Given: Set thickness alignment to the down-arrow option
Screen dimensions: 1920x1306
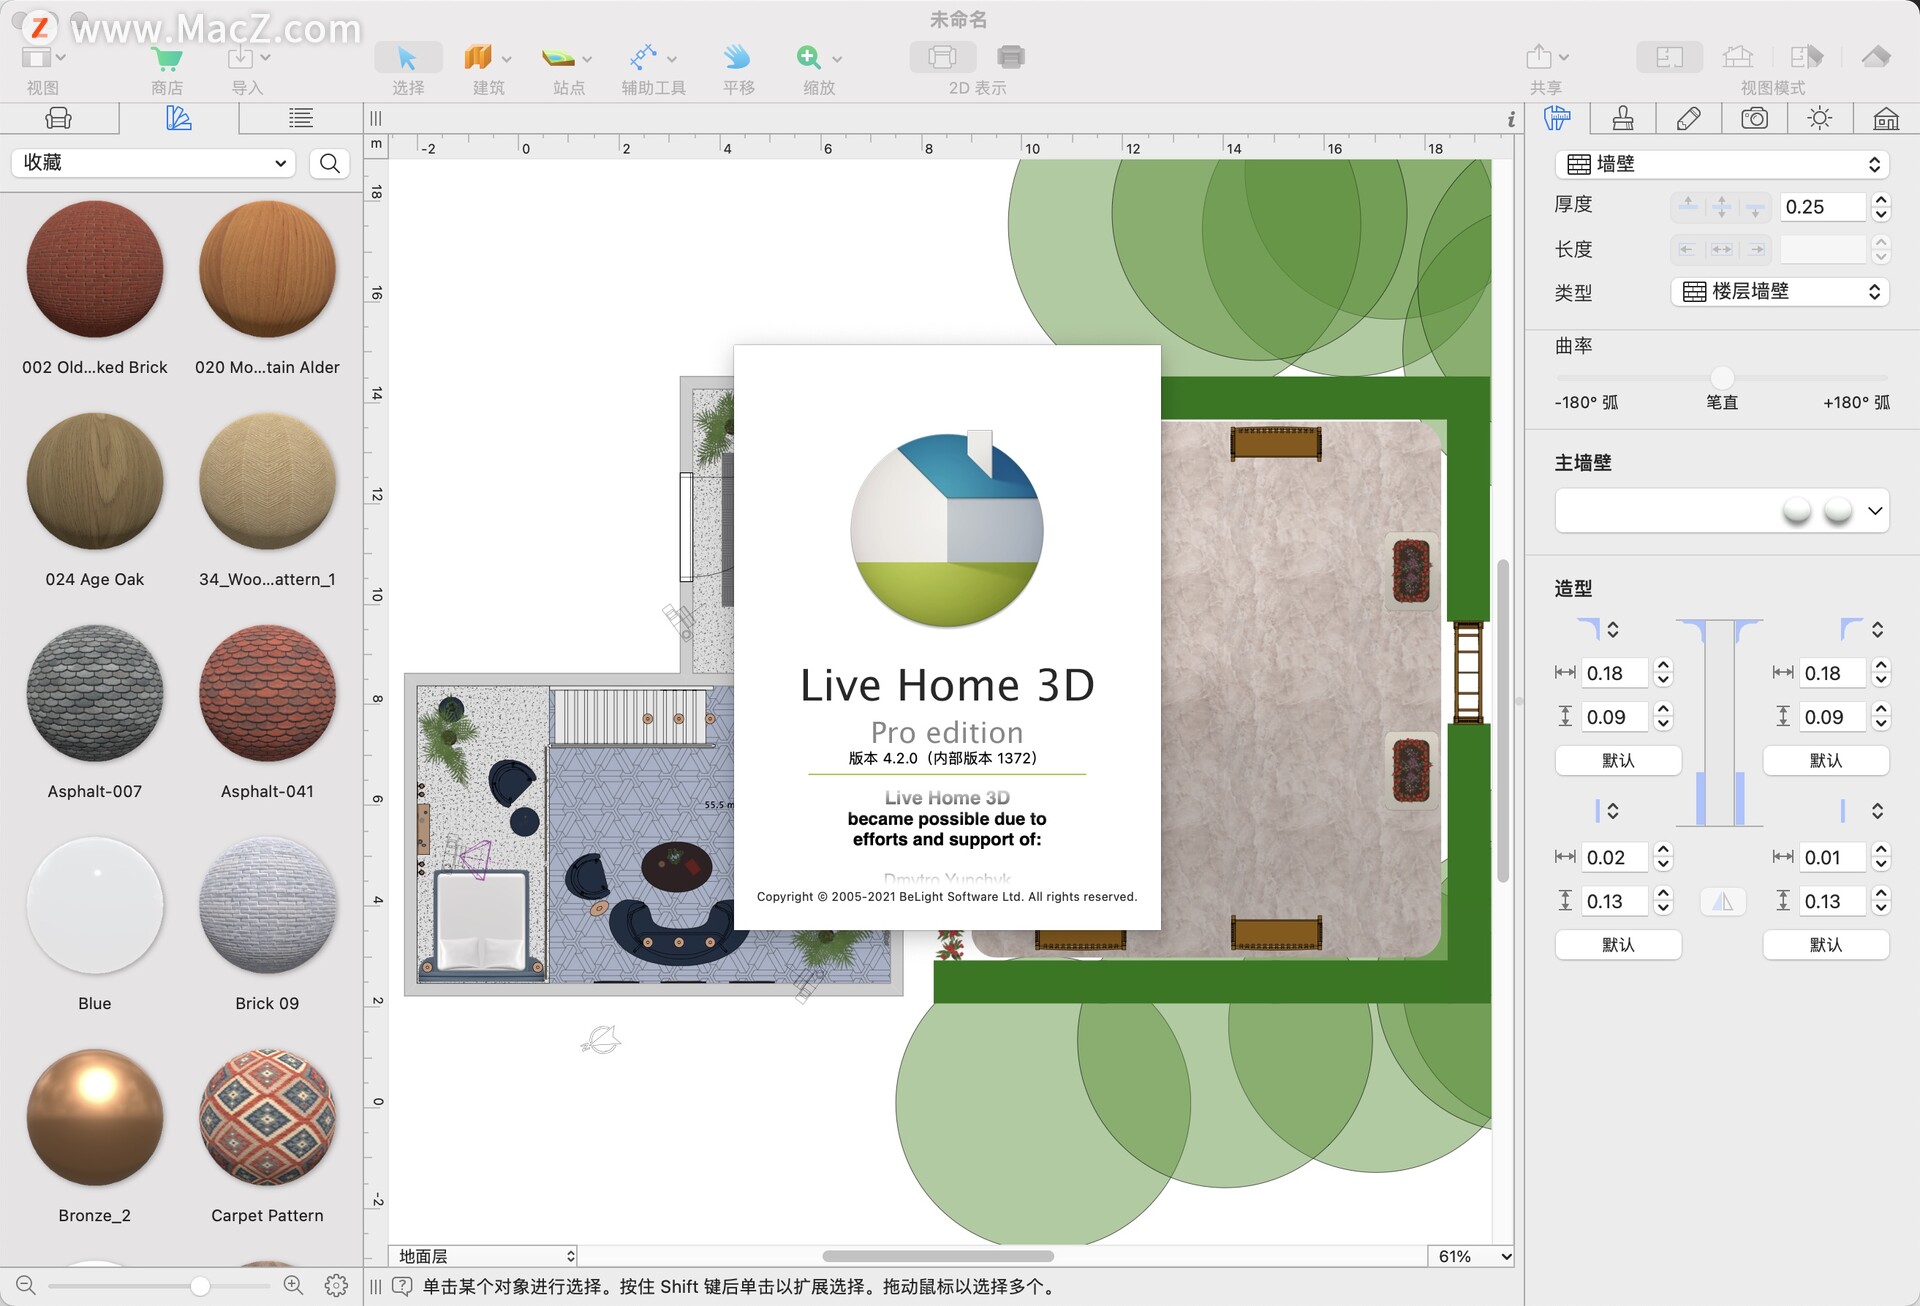Looking at the screenshot, I should coord(1755,206).
